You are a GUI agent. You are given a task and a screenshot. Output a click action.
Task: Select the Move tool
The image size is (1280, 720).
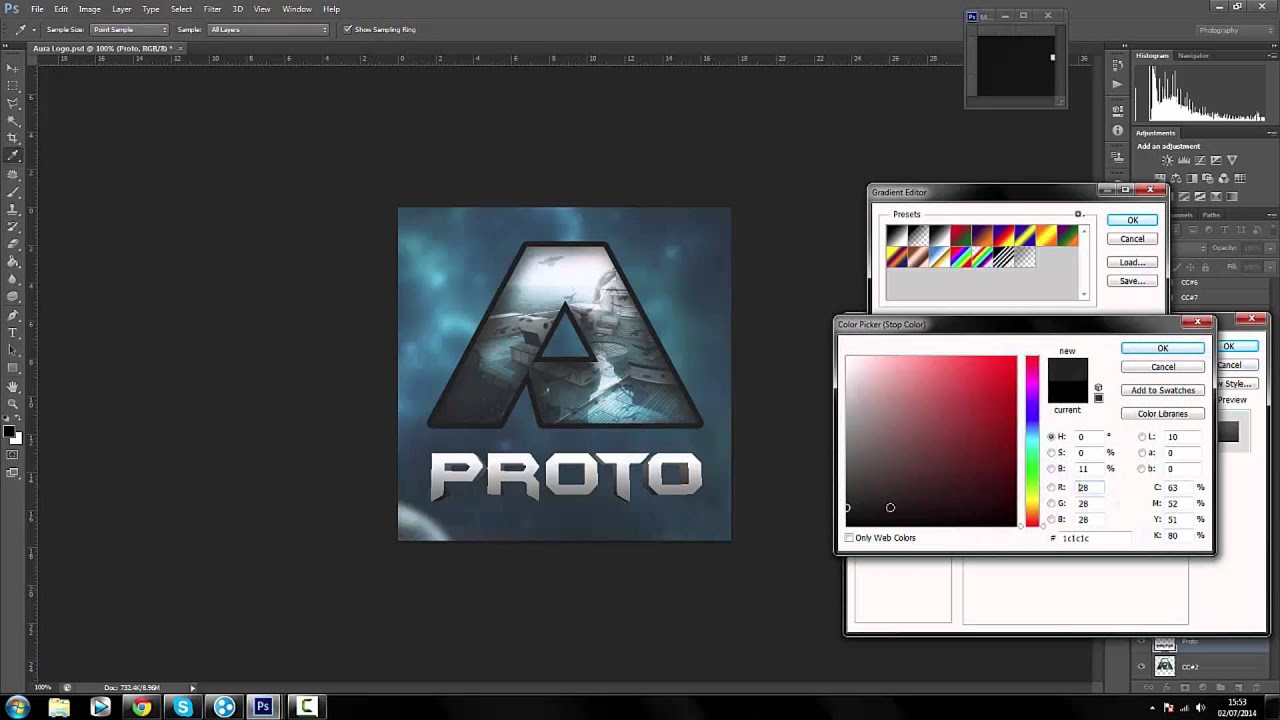pos(13,67)
